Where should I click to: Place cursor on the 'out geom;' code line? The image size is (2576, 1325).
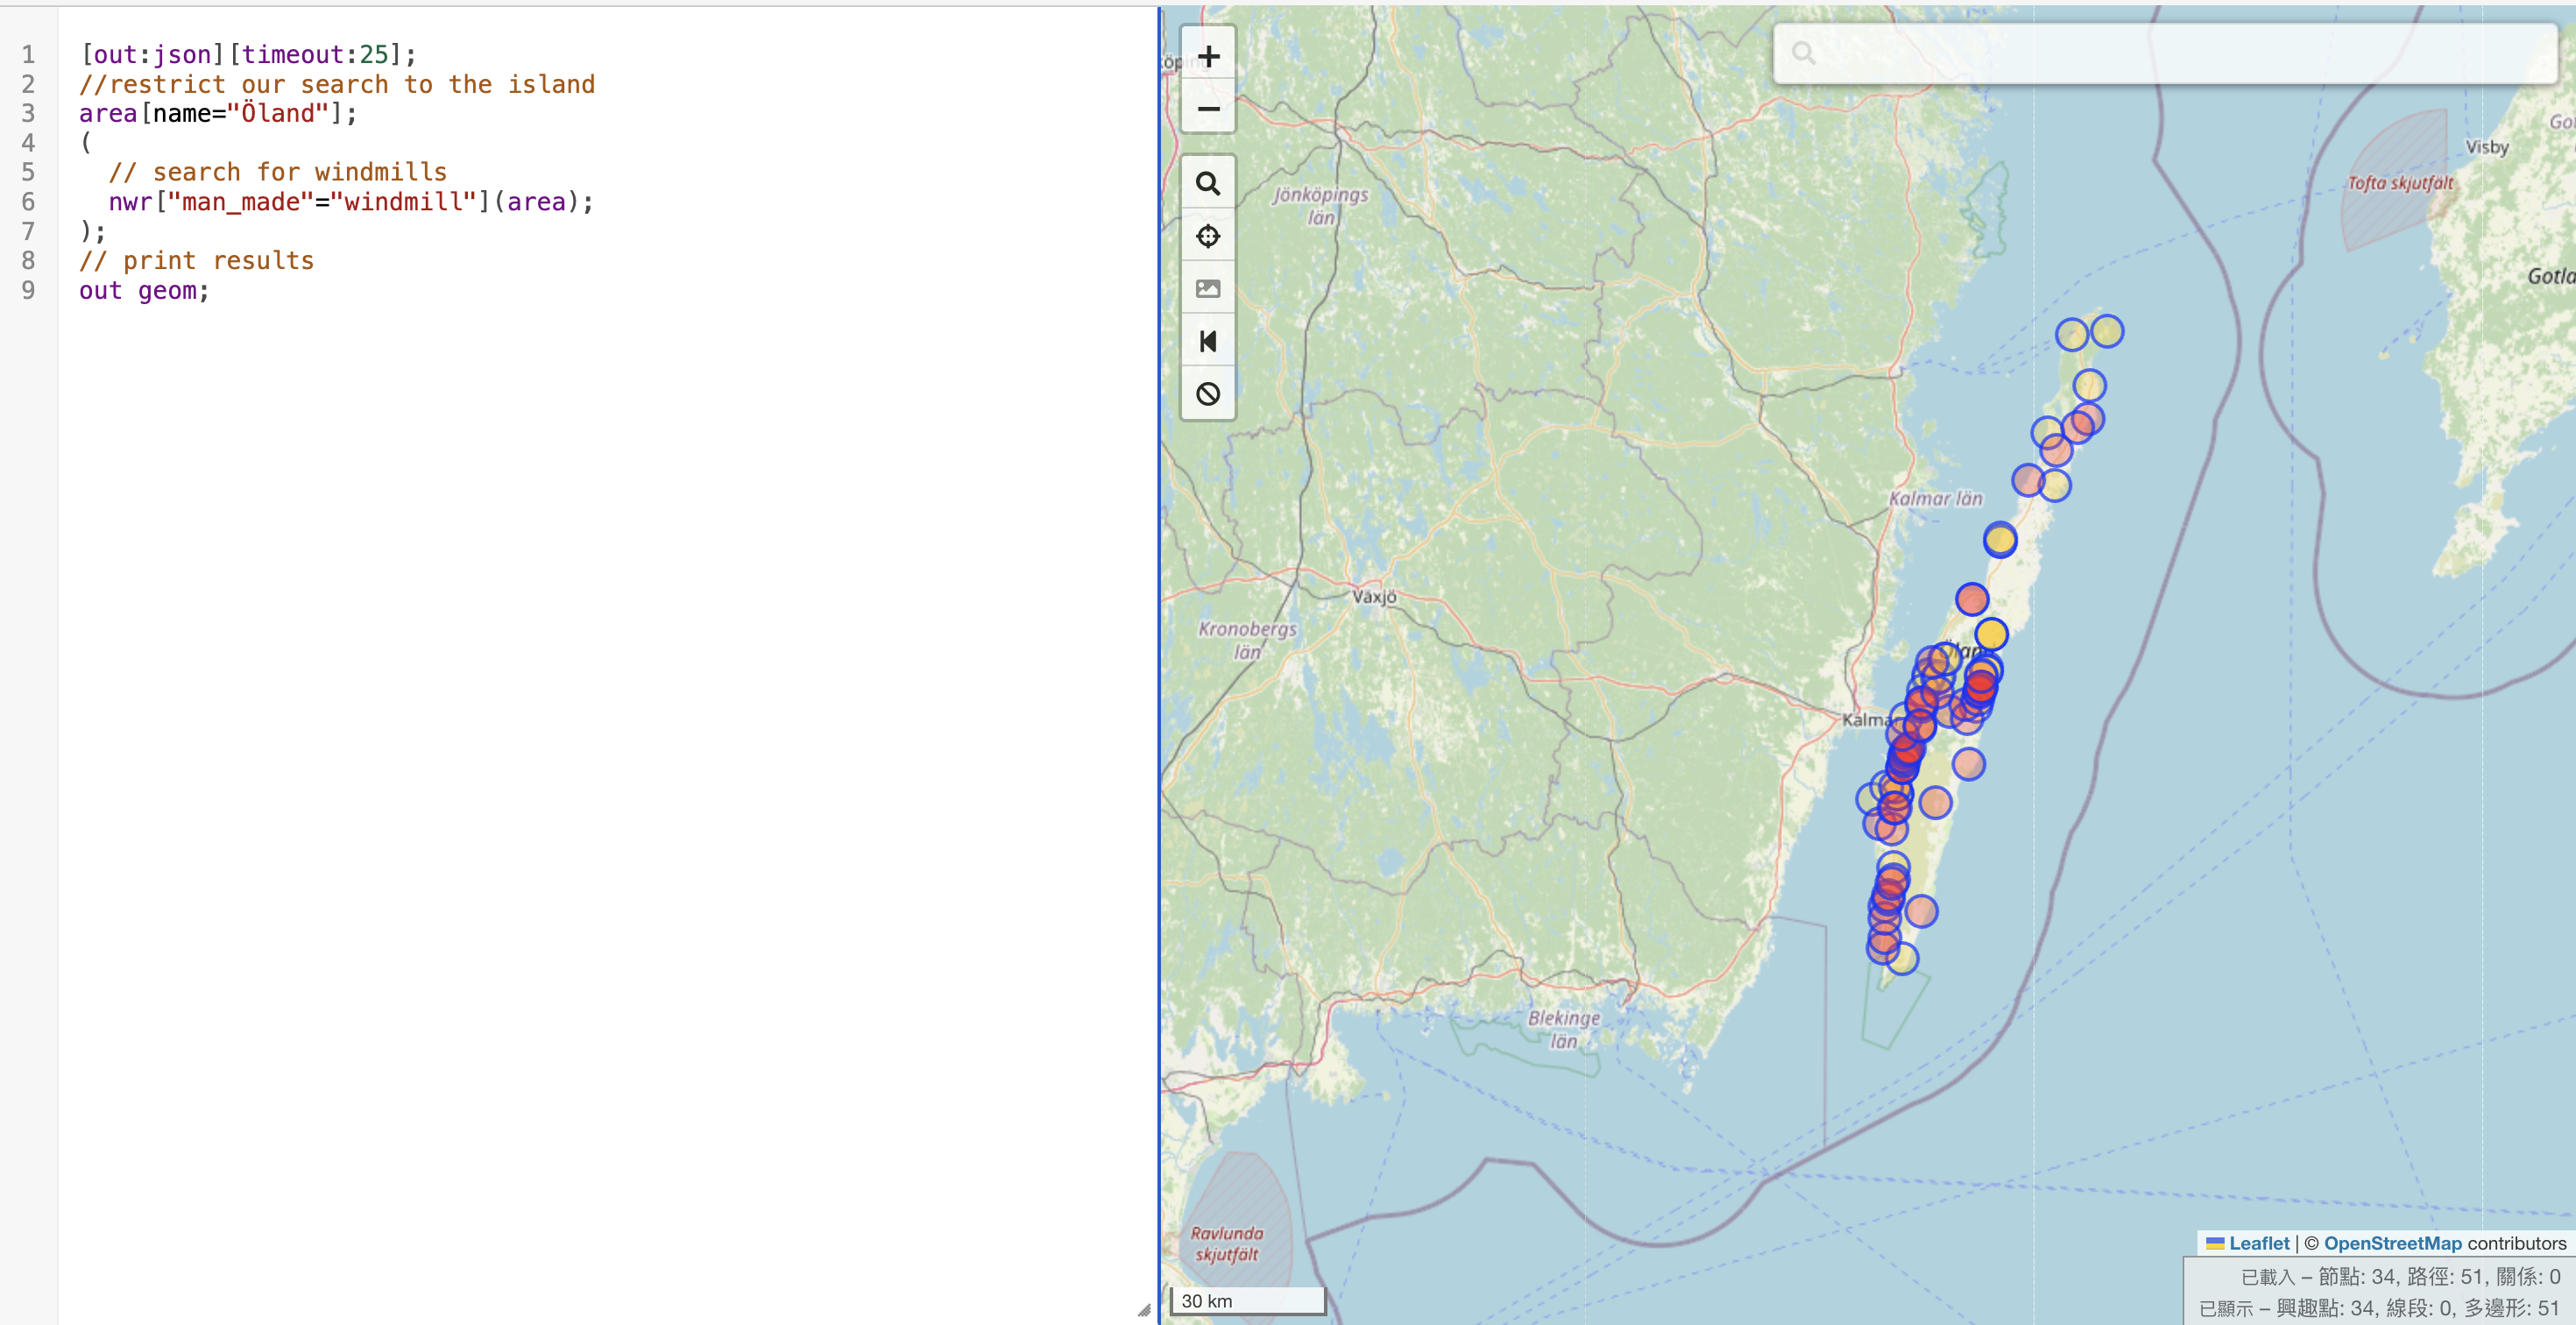pyautogui.click(x=144, y=291)
